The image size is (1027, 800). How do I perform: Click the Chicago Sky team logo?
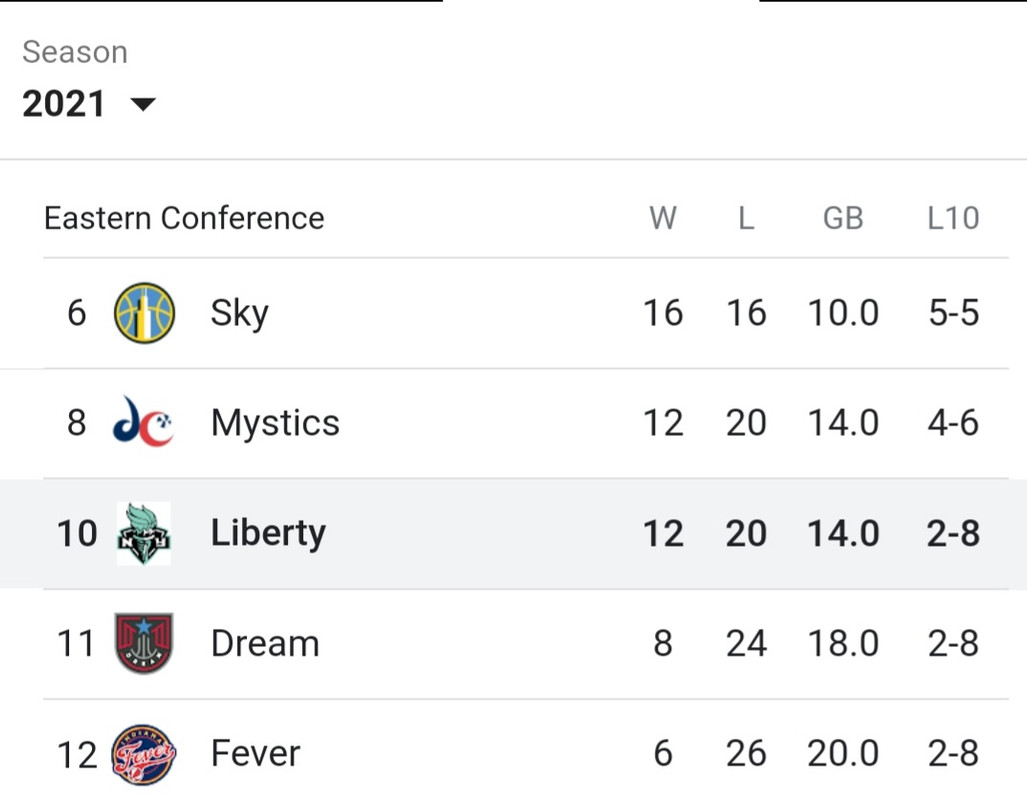[144, 313]
